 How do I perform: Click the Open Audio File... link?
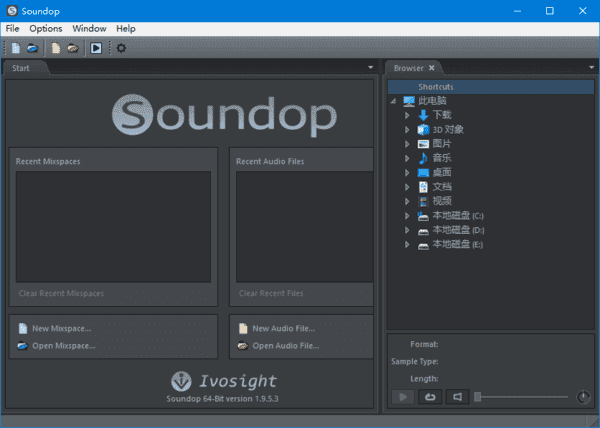coord(285,346)
